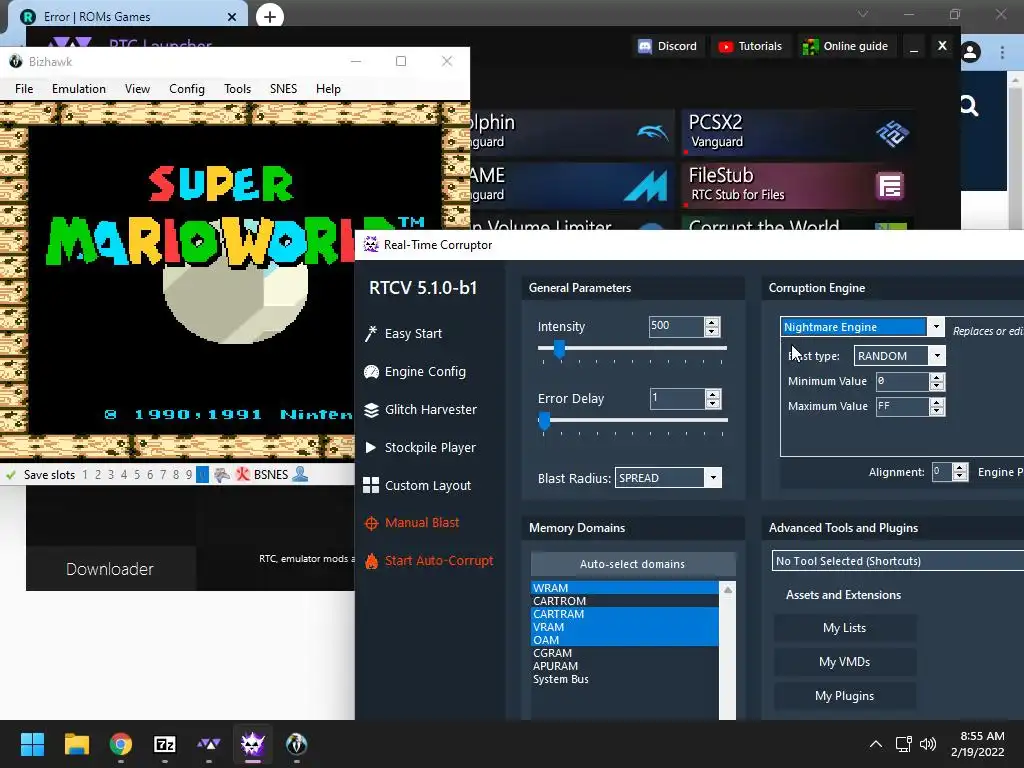Open the File menu in Bizhawk
This screenshot has height=768, width=1024.
tap(24, 89)
